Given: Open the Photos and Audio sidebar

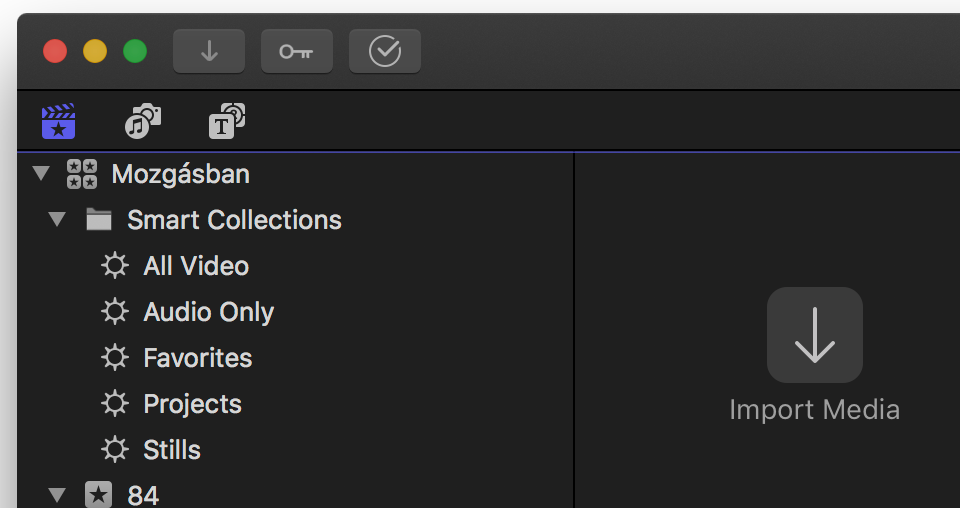Looking at the screenshot, I should pyautogui.click(x=143, y=121).
